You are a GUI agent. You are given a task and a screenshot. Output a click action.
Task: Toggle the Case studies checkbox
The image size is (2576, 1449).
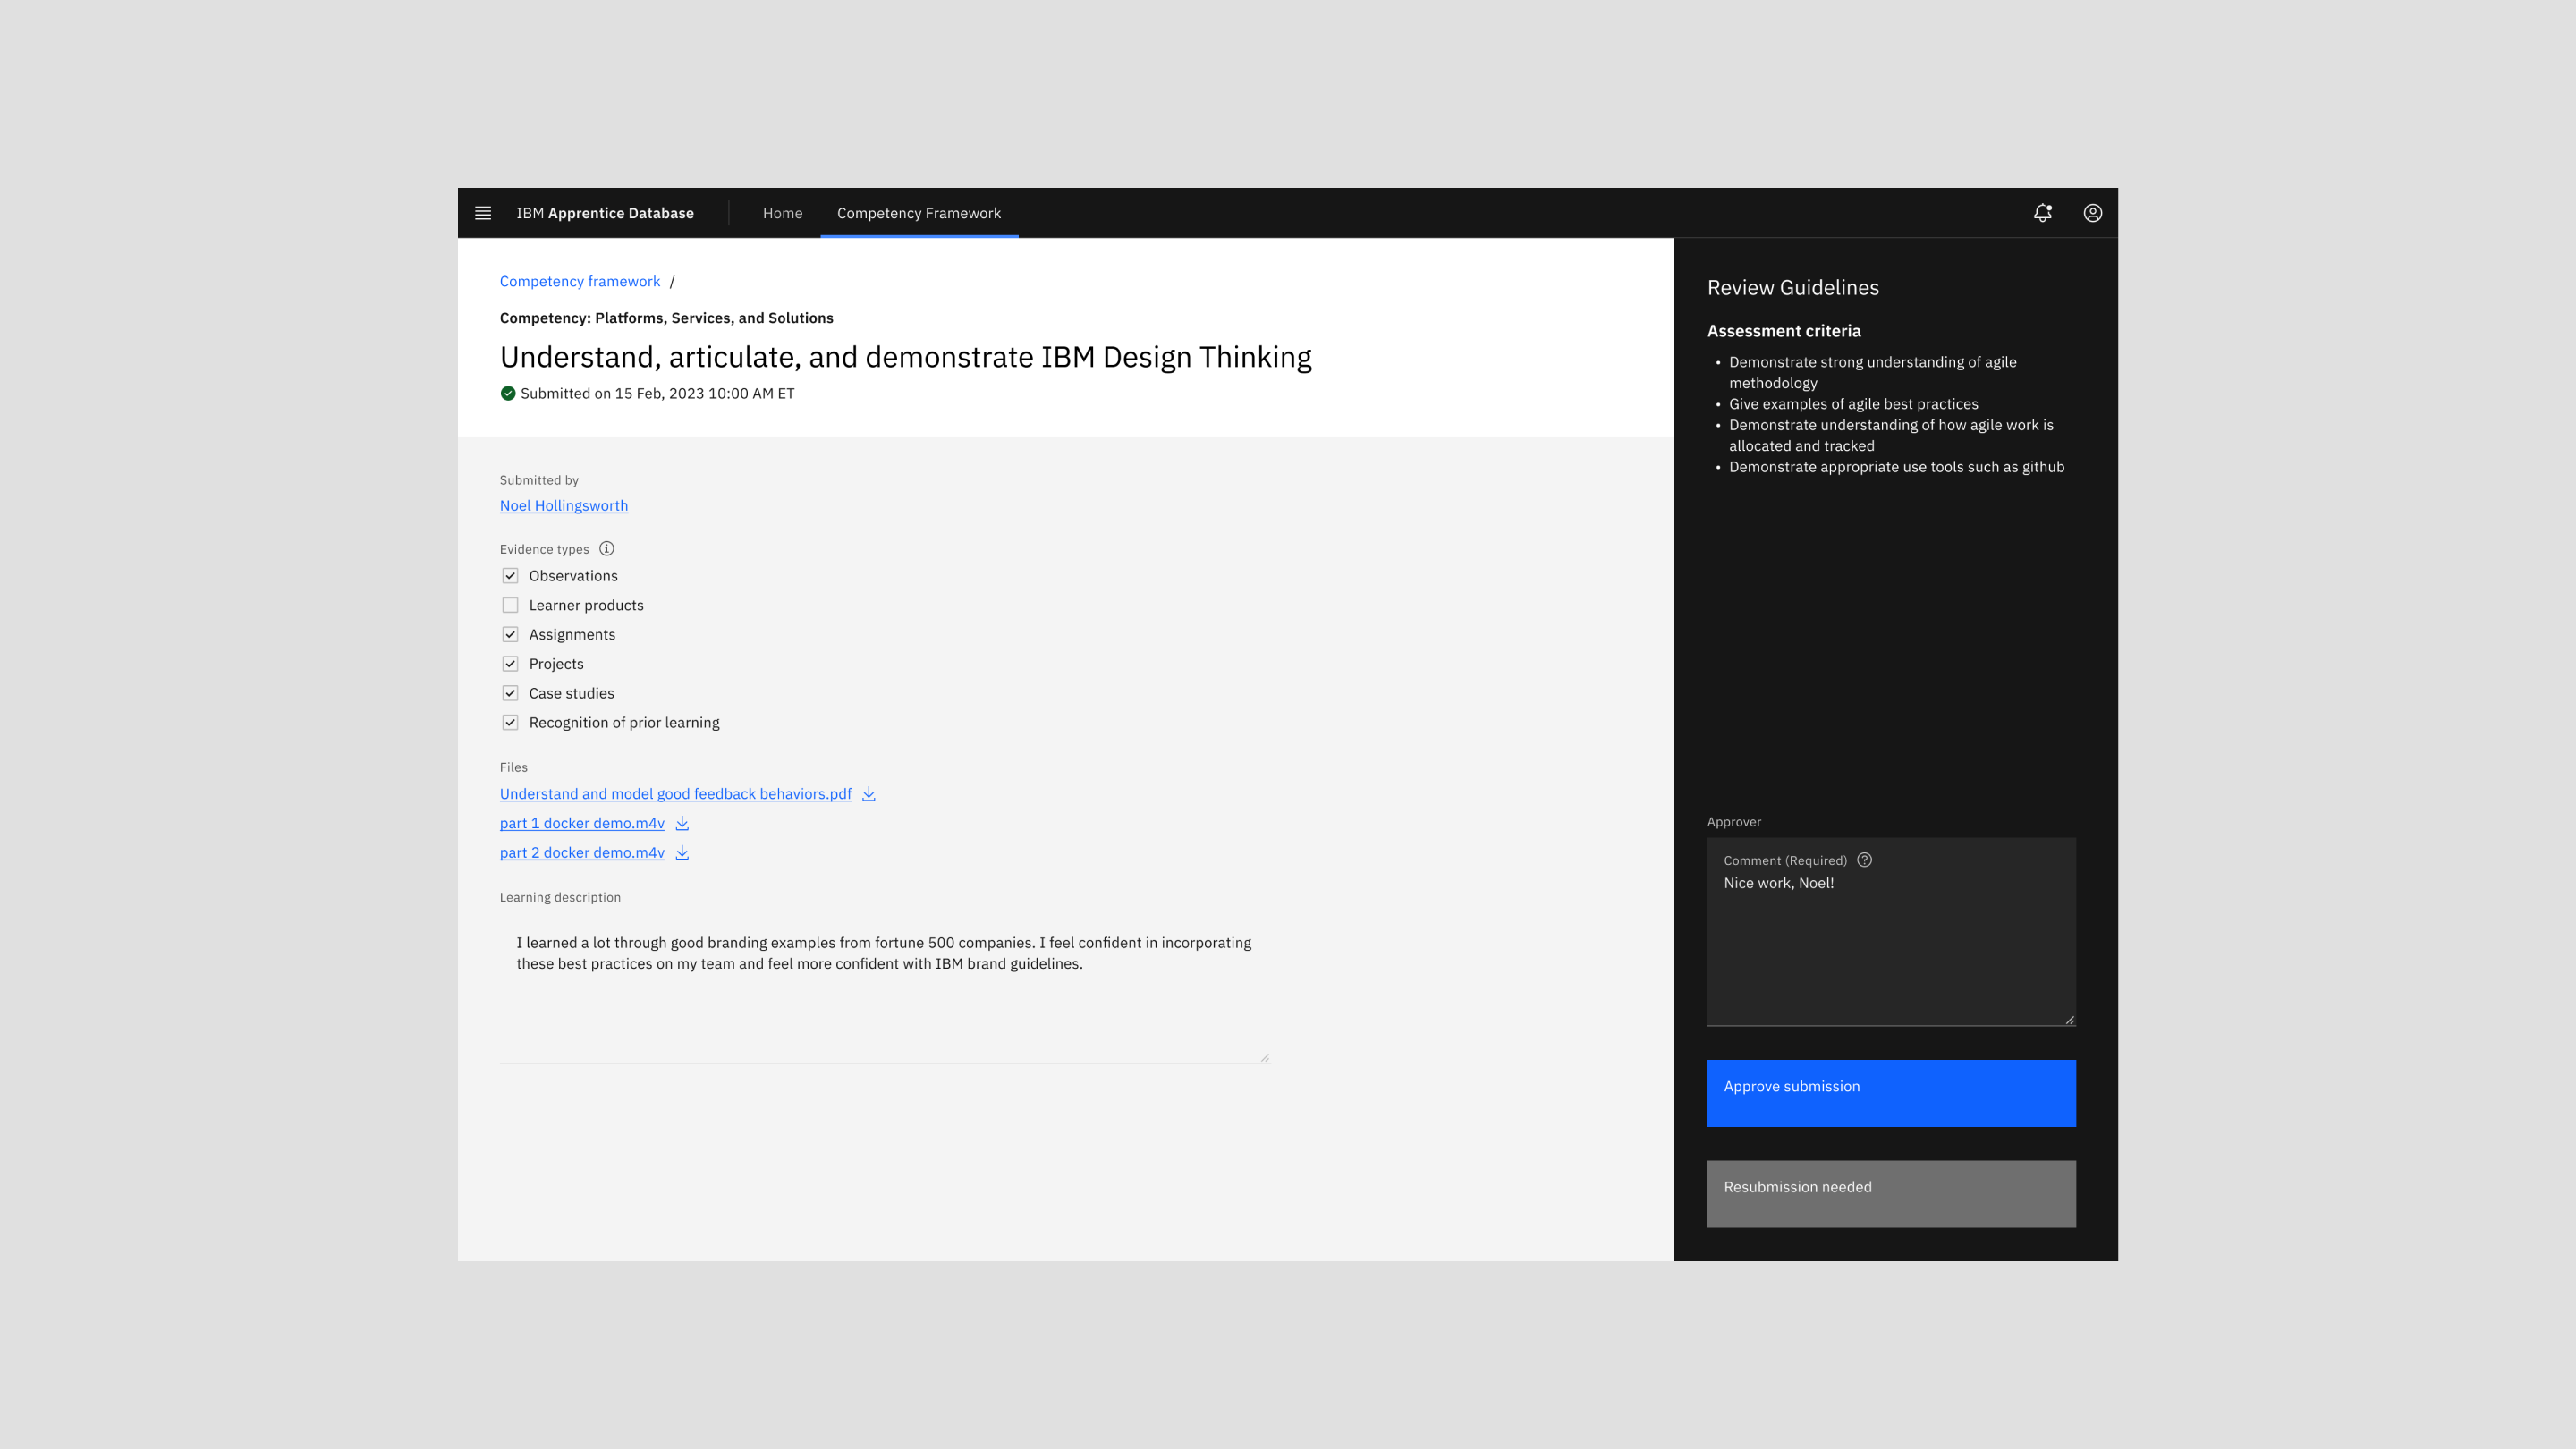coord(510,693)
